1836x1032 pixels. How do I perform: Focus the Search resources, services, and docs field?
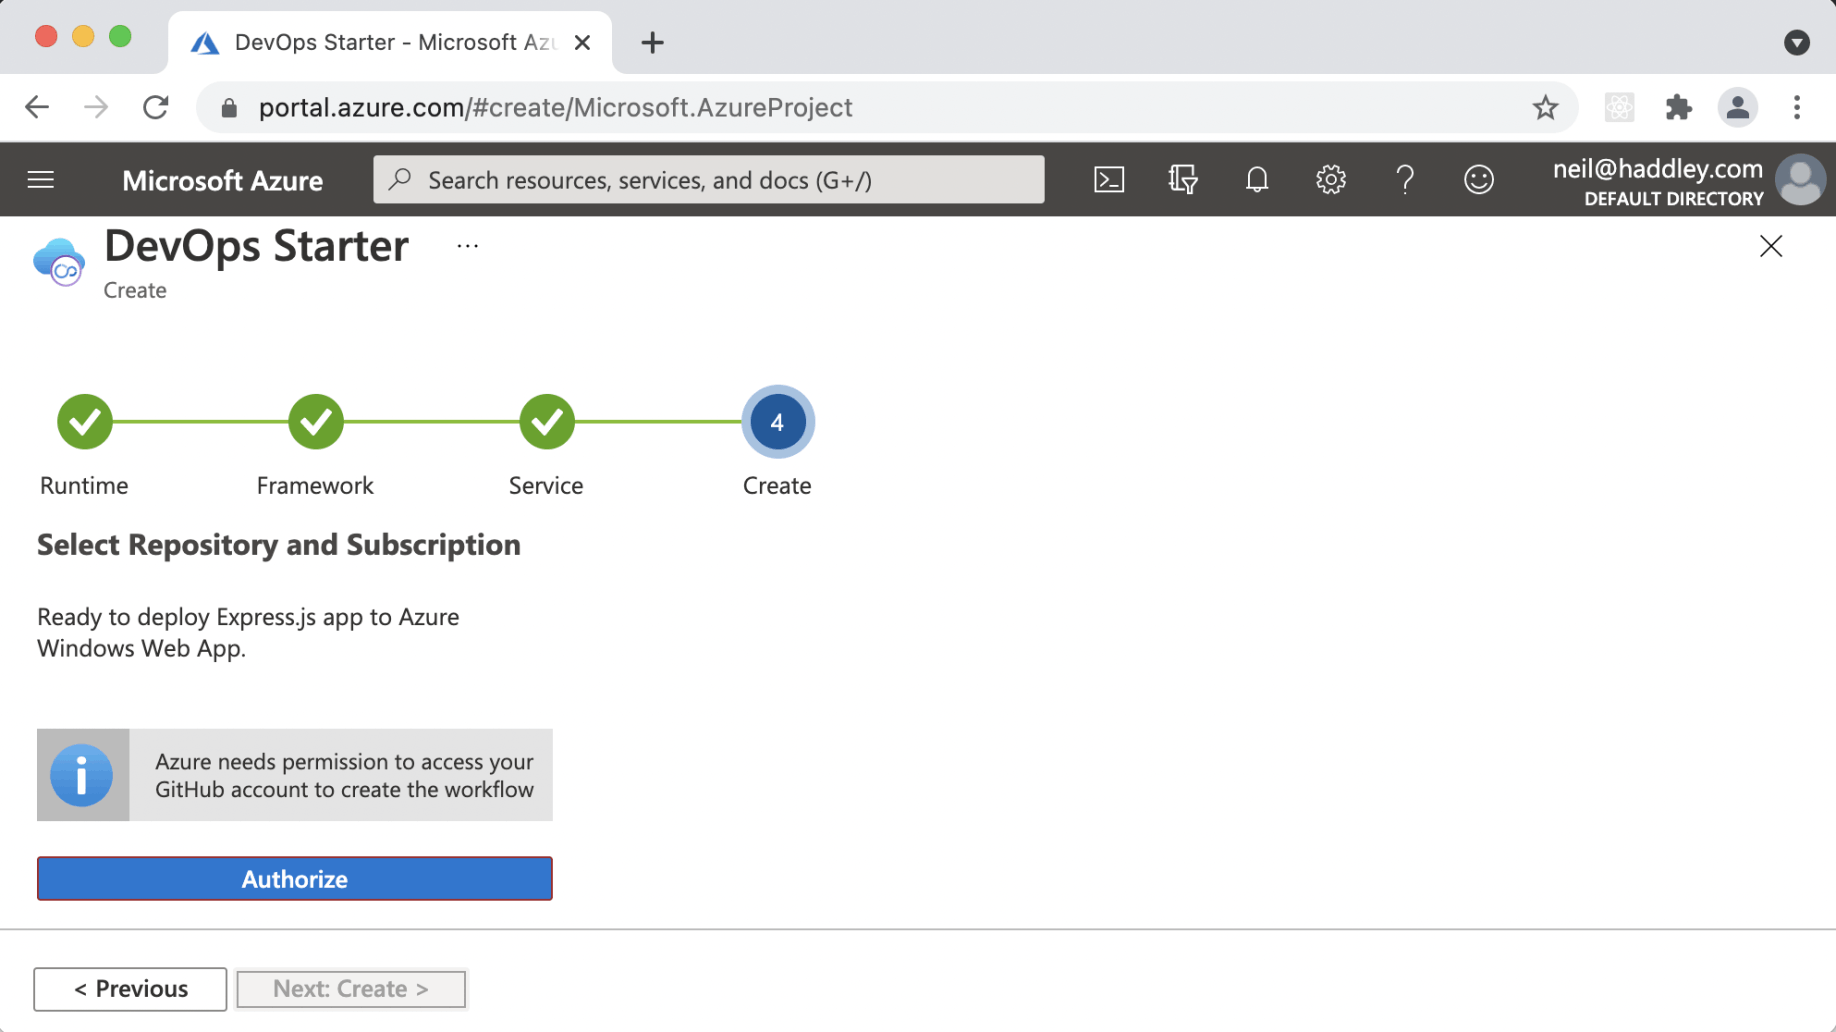(709, 180)
